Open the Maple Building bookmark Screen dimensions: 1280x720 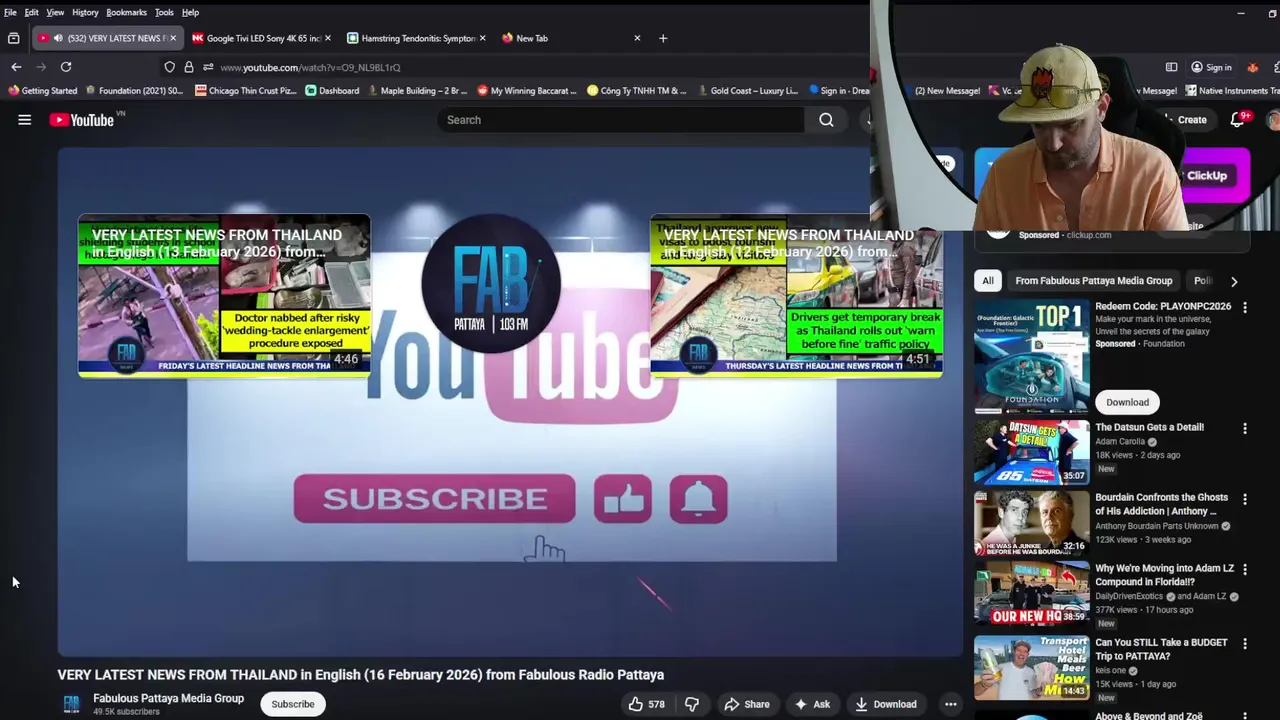(x=417, y=90)
